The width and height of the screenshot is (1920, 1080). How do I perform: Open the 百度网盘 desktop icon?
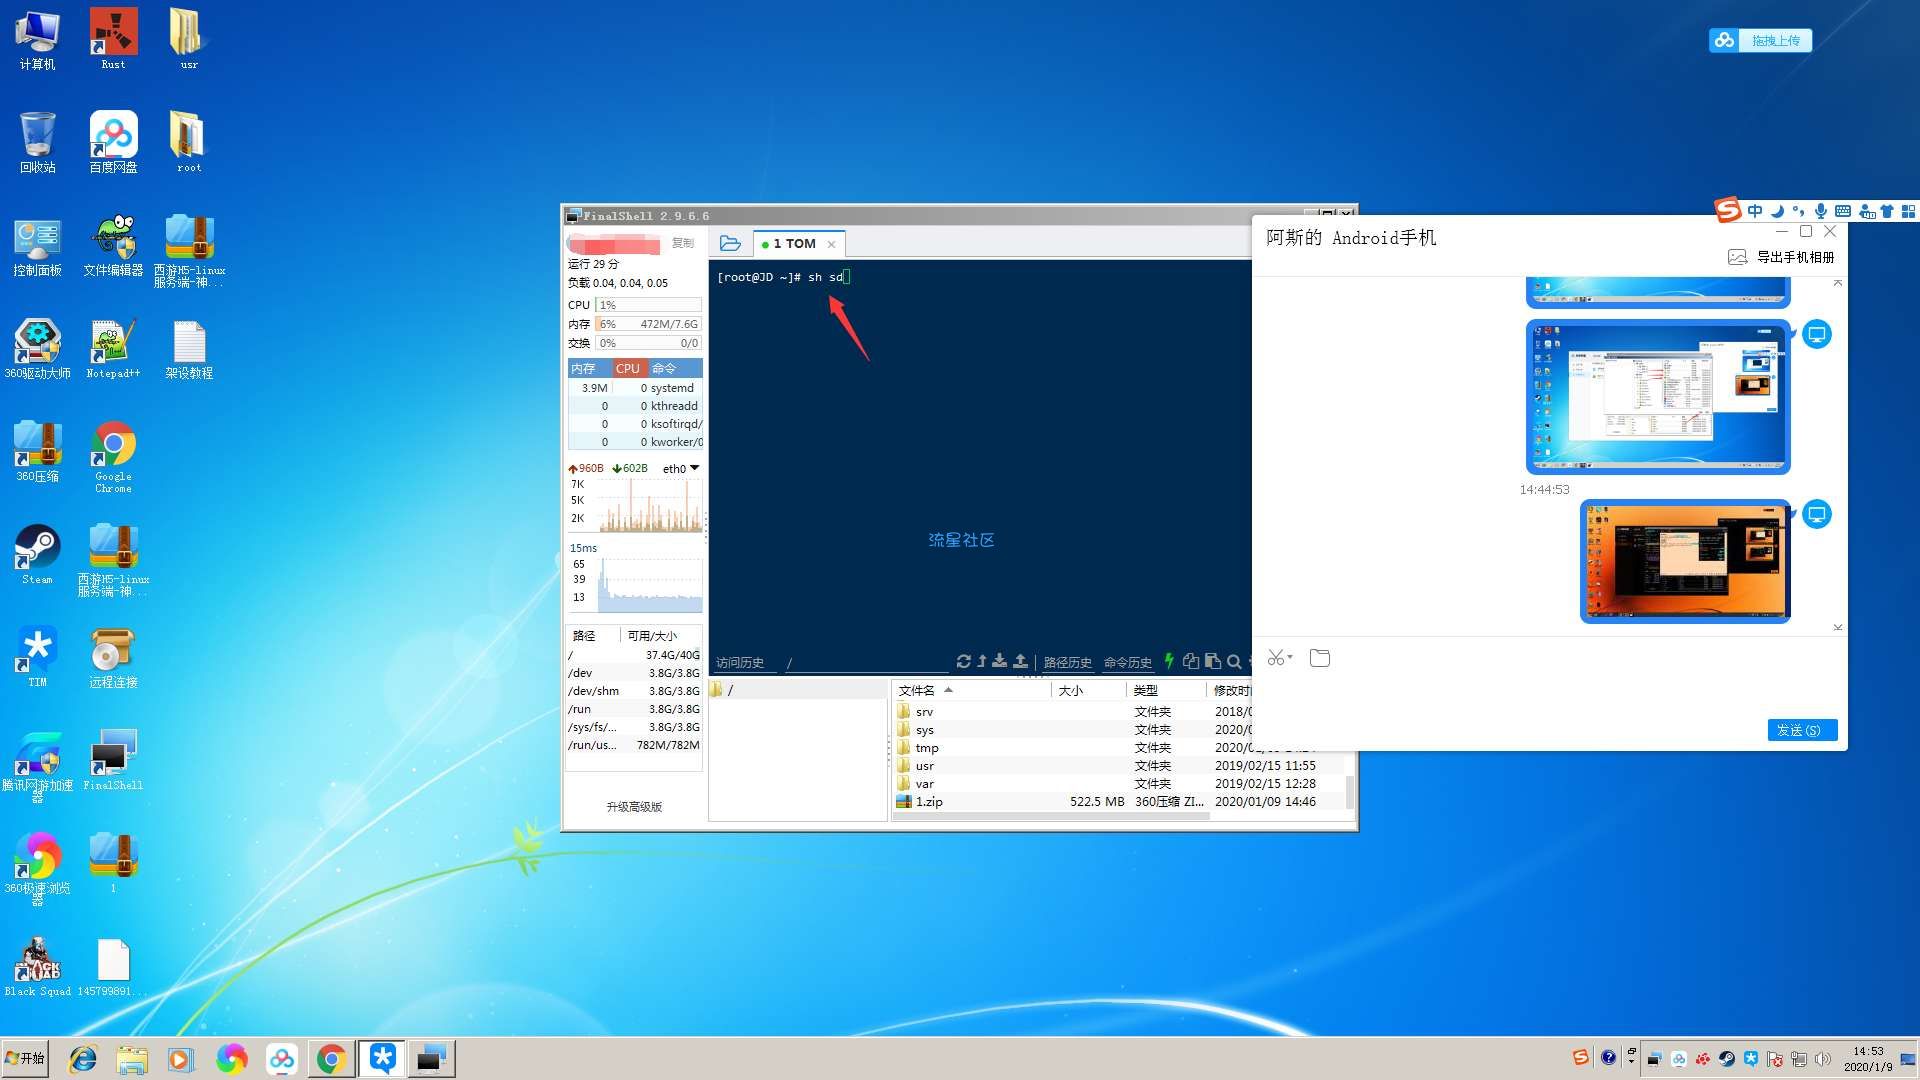[x=113, y=142]
